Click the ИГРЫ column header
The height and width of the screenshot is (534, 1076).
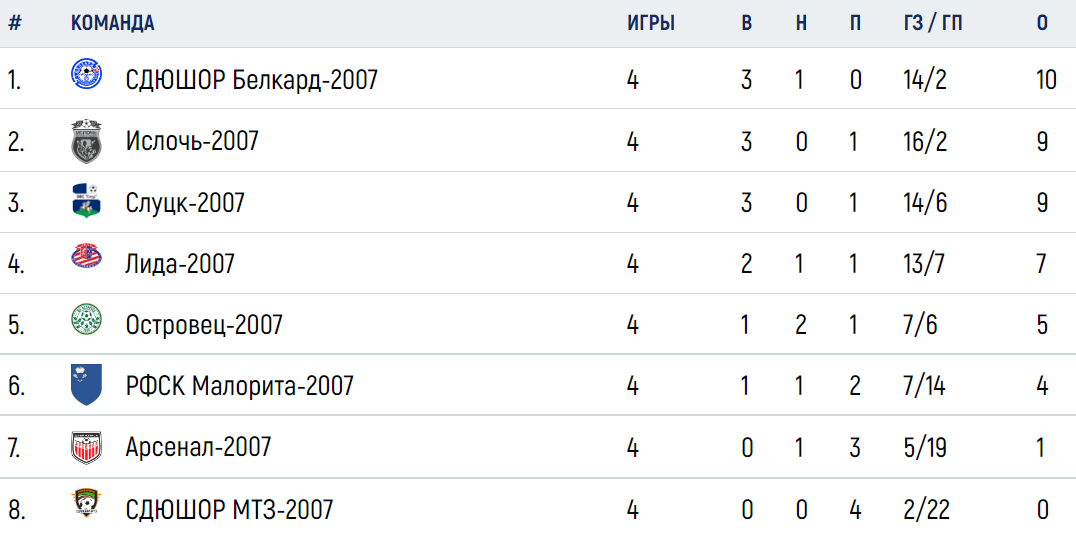pyautogui.click(x=651, y=23)
